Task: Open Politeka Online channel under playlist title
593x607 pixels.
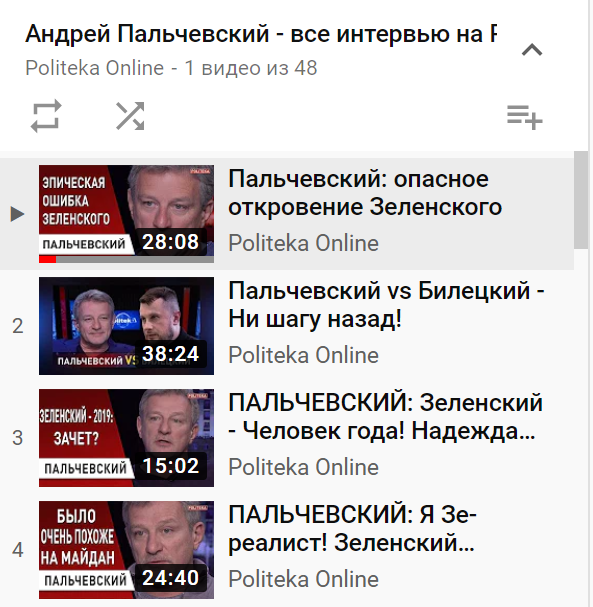Action: tap(94, 68)
